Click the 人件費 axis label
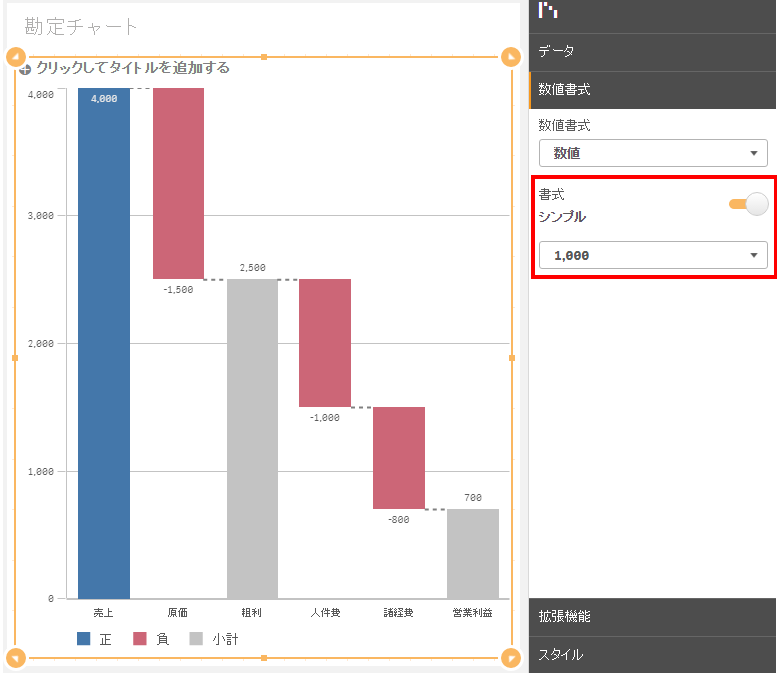Screen dimensions: 777x674 [326, 613]
